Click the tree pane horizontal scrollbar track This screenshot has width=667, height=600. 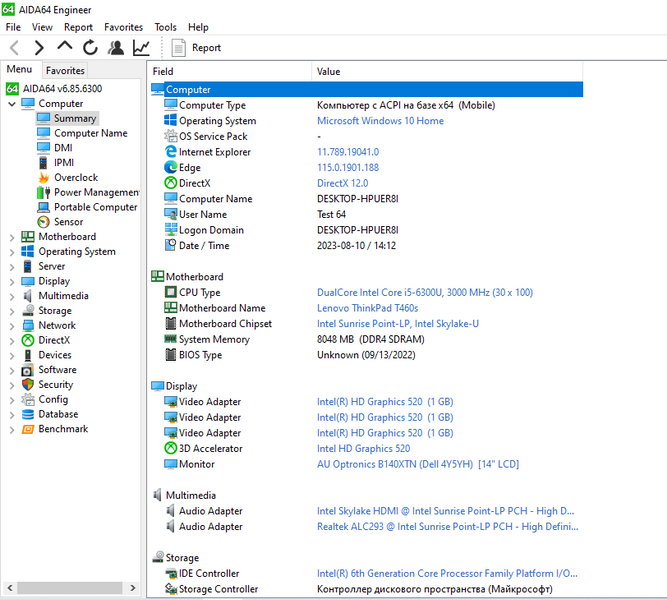(69, 588)
